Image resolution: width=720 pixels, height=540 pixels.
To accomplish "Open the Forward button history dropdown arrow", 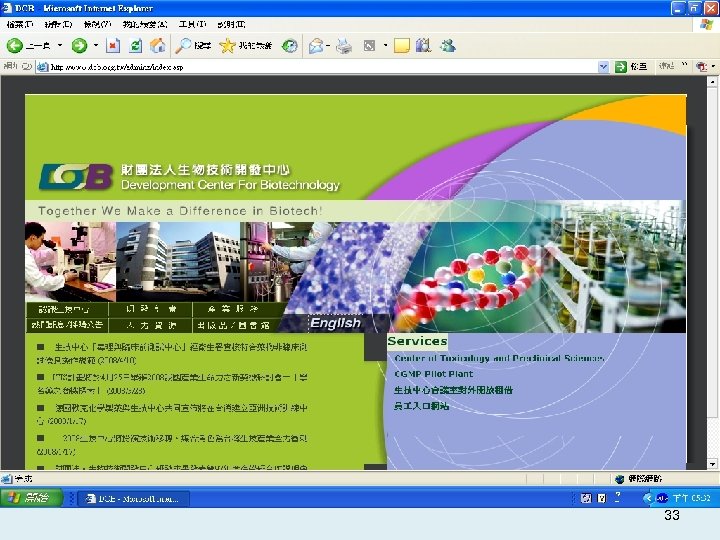I will (x=96, y=45).
